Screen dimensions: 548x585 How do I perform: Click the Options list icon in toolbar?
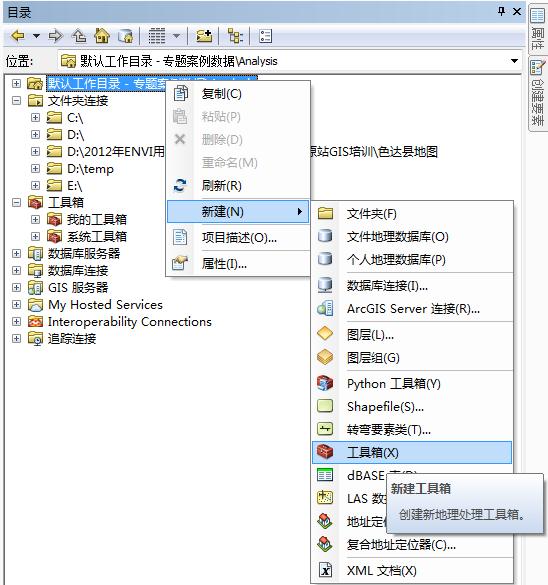[265, 36]
